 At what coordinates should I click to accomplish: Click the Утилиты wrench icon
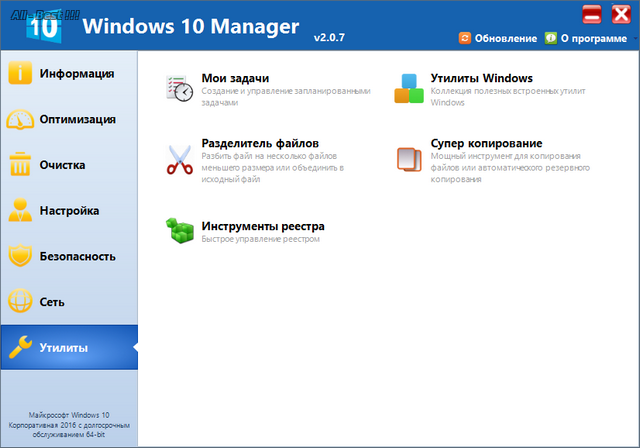pyautogui.click(x=20, y=347)
